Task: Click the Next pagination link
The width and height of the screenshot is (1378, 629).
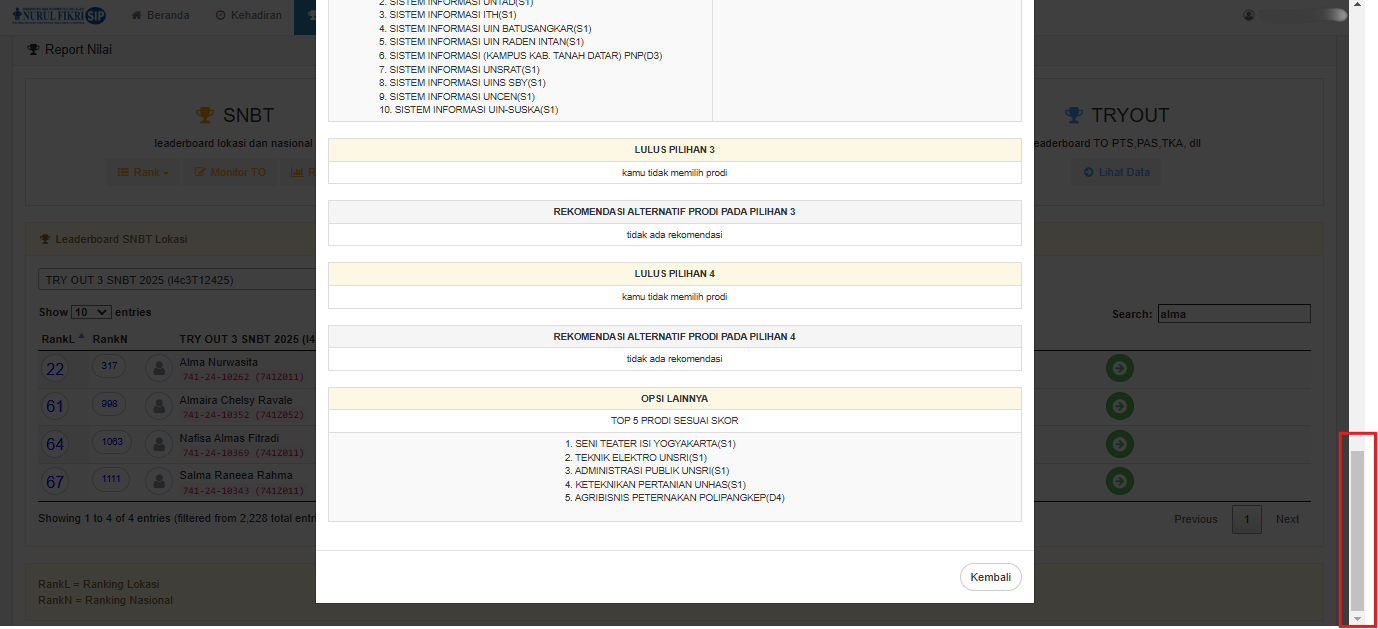Action: [x=1287, y=519]
